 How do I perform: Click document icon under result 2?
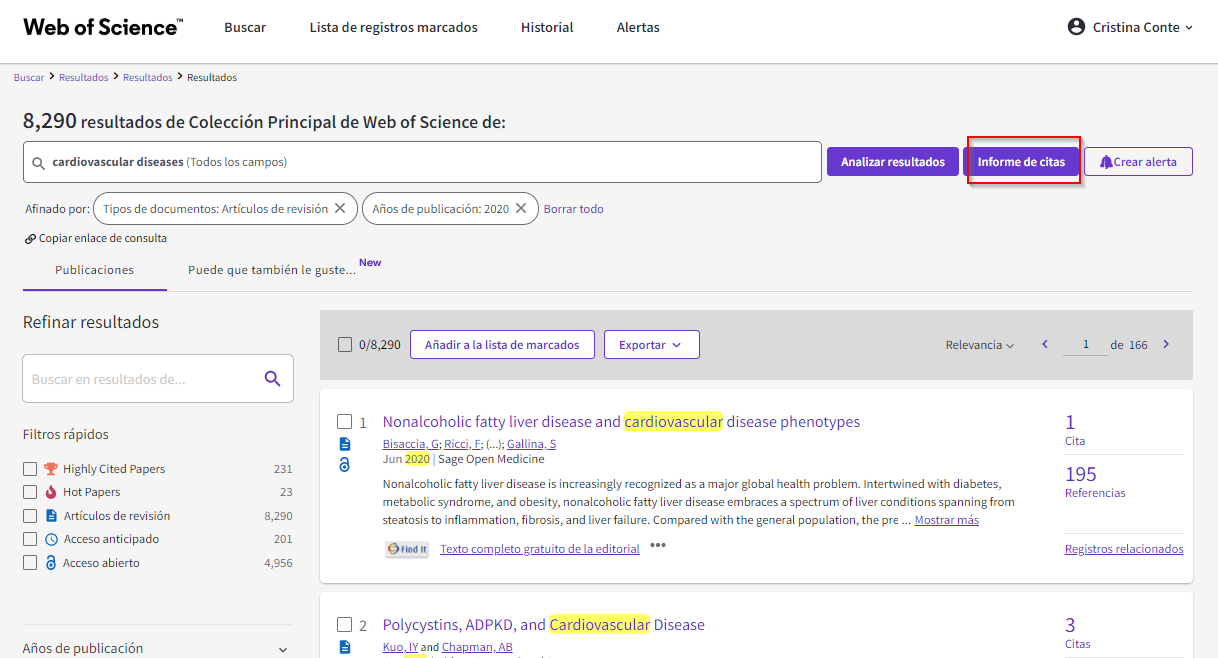click(x=345, y=647)
